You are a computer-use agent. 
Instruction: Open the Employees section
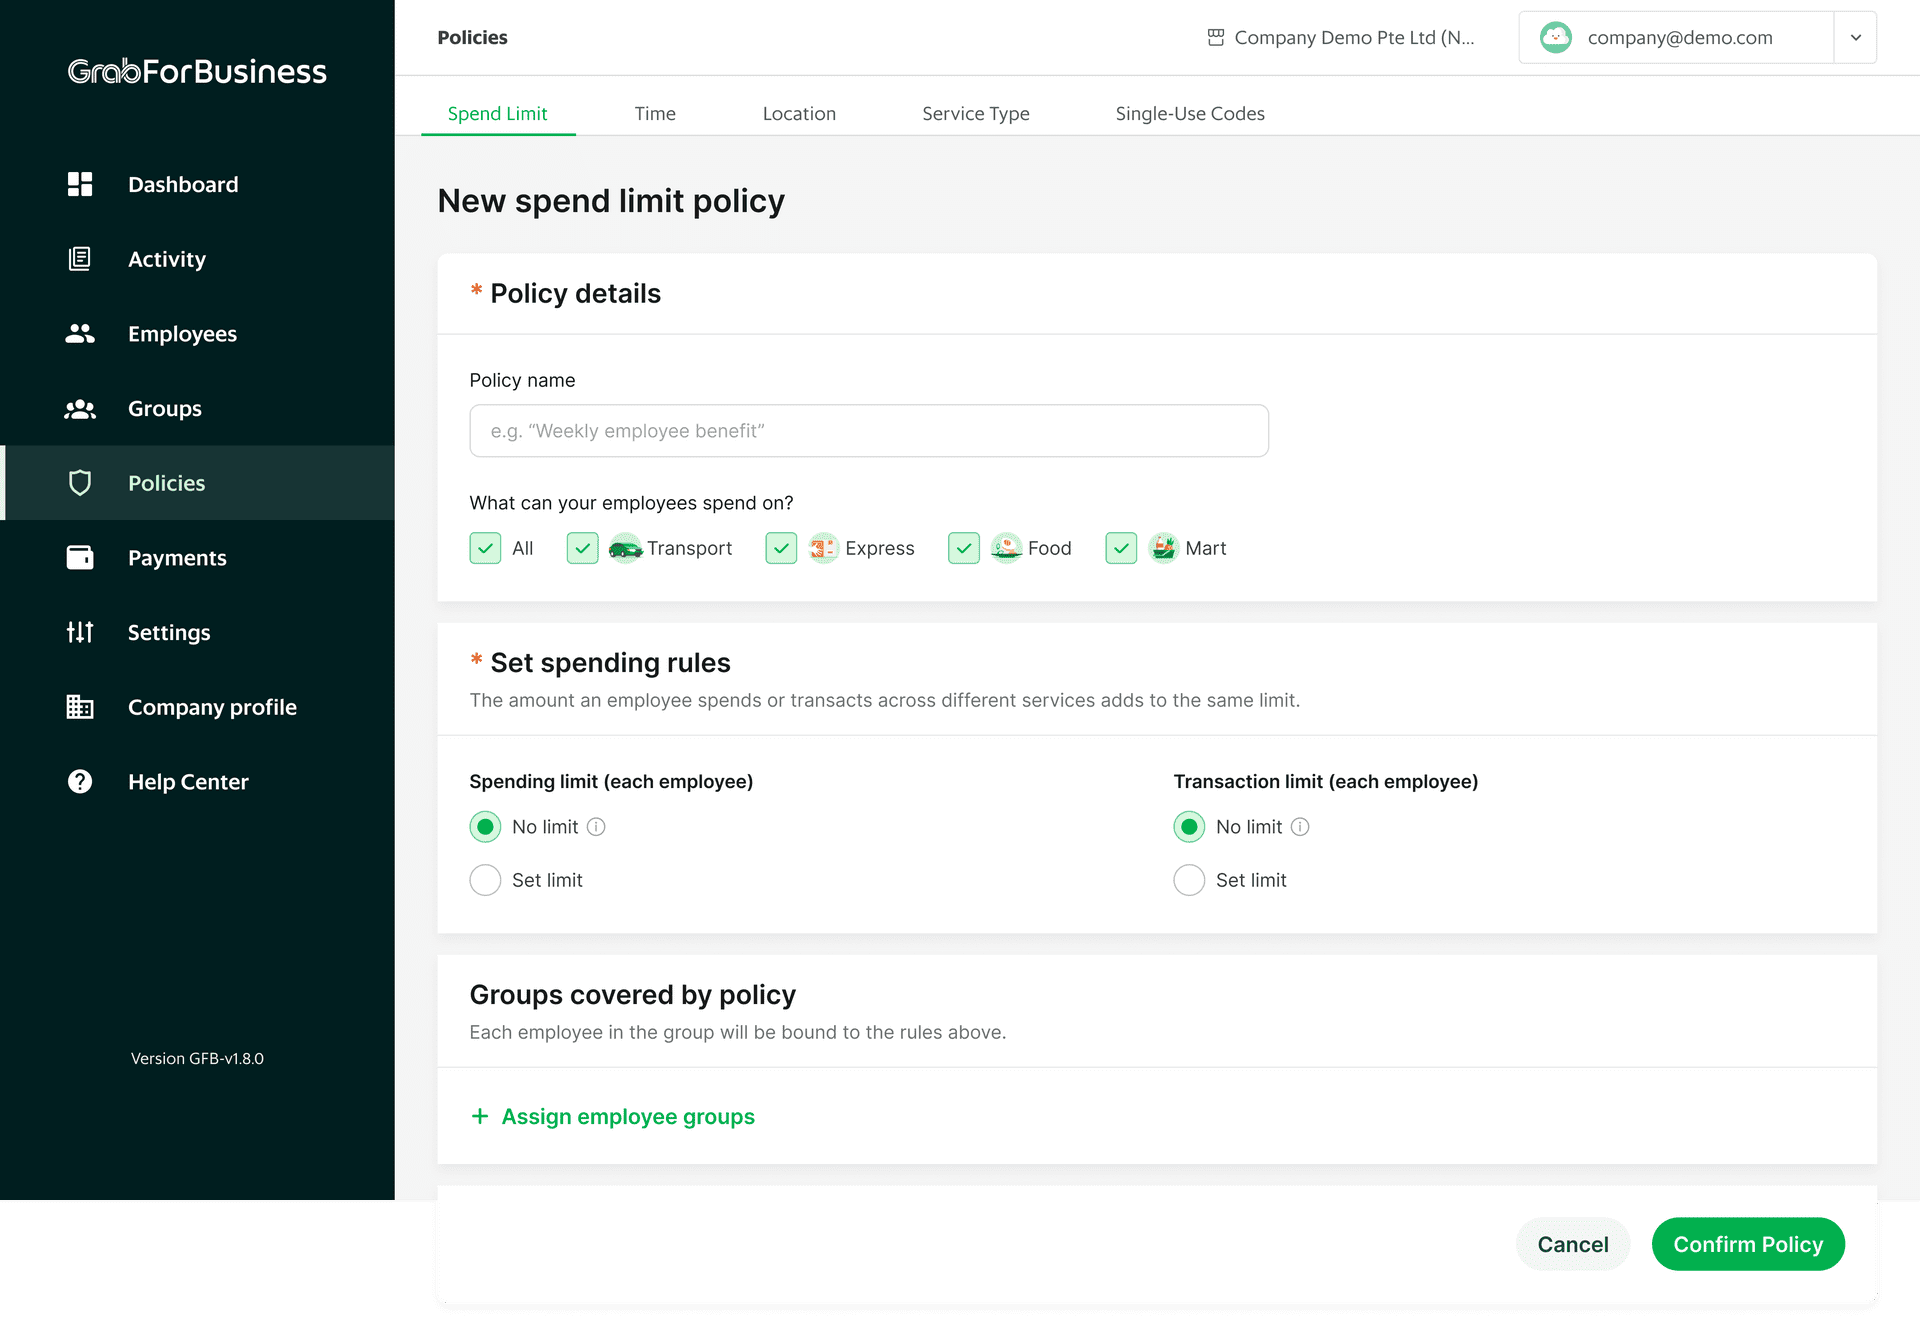(80, 333)
